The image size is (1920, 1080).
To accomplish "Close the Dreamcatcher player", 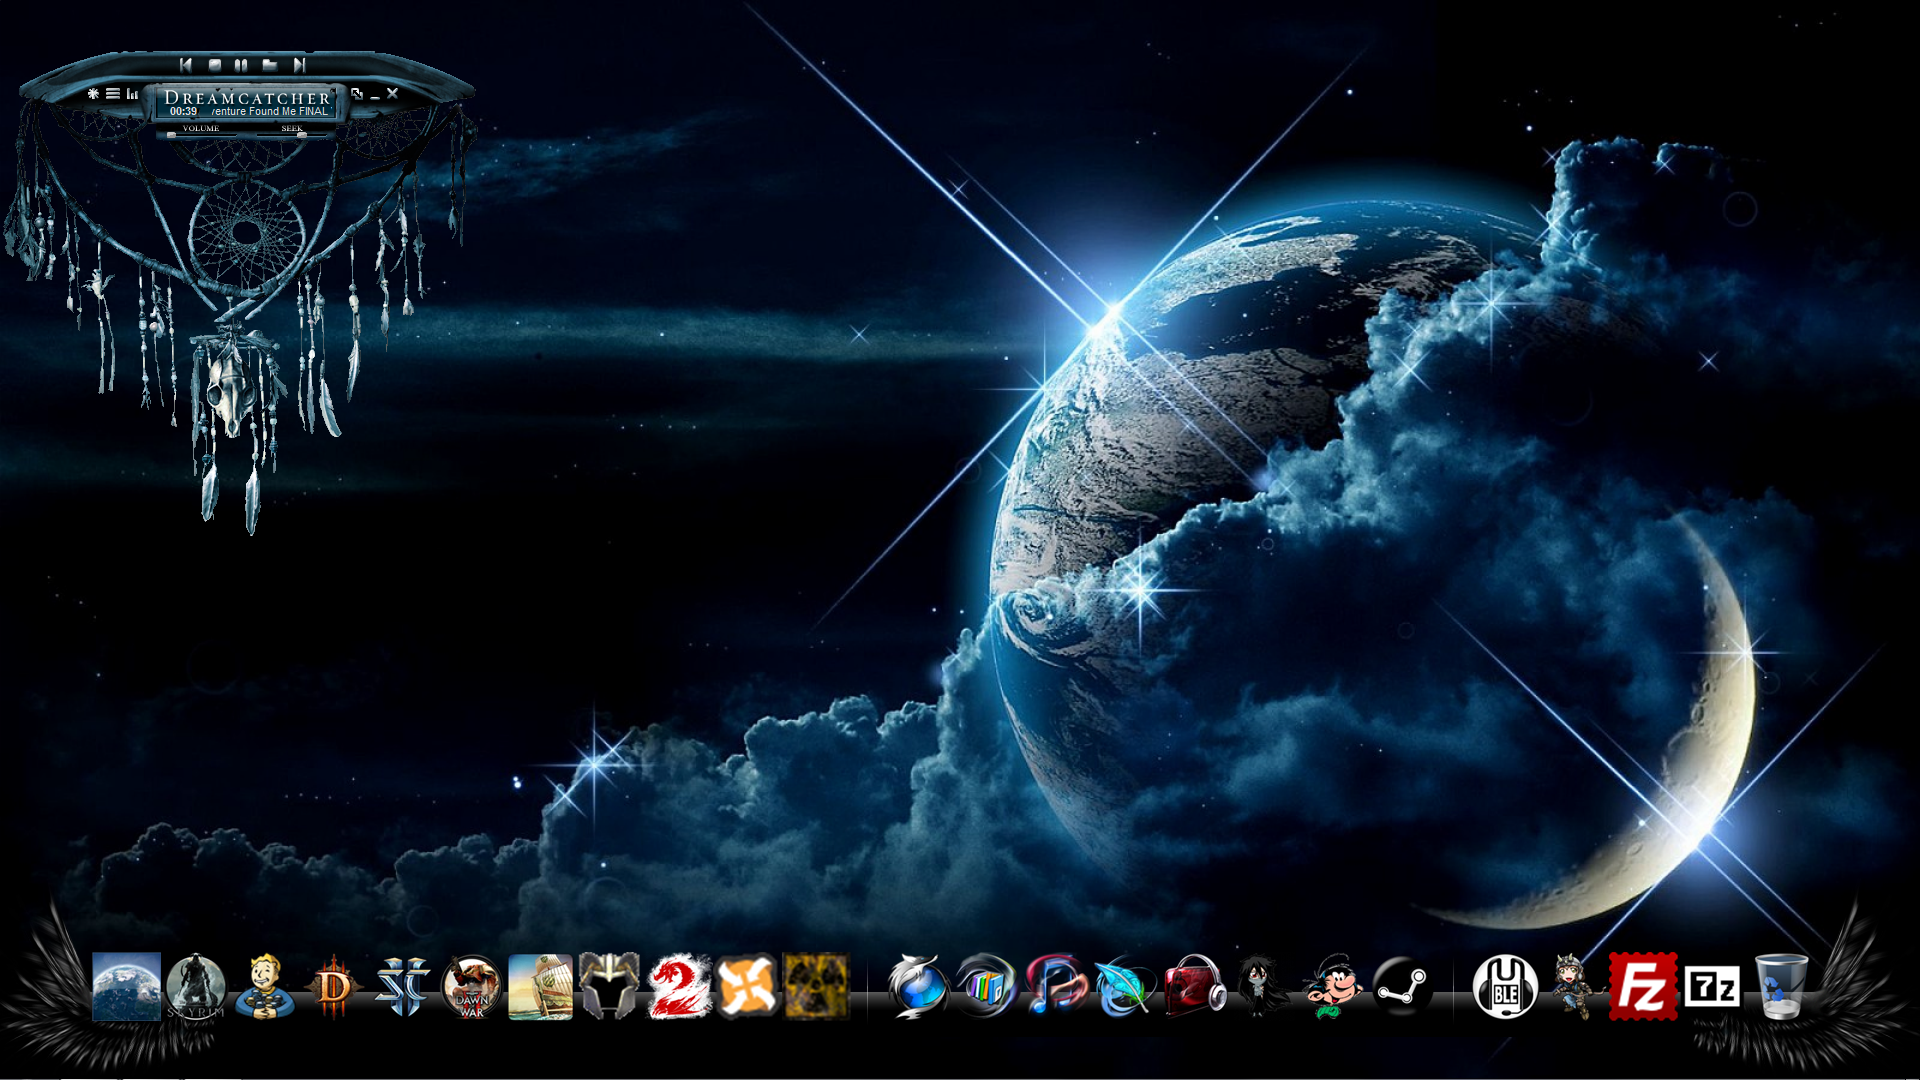I will click(393, 93).
